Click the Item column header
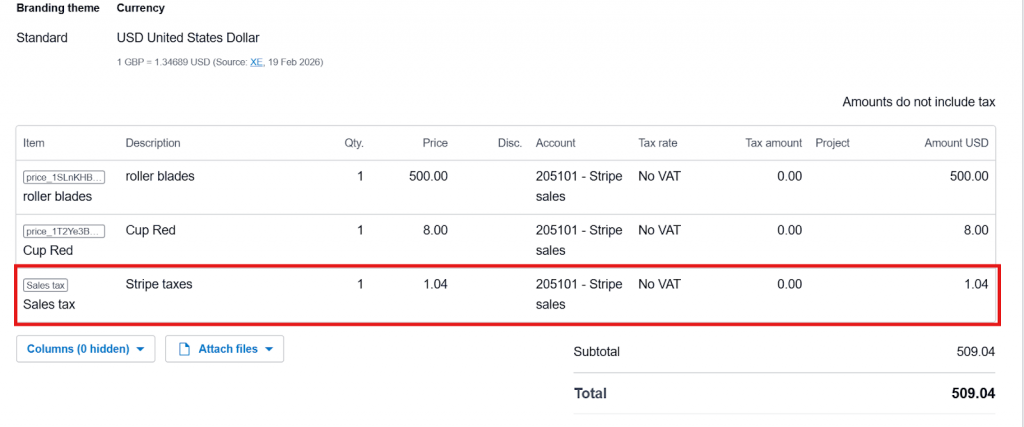The image size is (1024, 427). tap(34, 143)
